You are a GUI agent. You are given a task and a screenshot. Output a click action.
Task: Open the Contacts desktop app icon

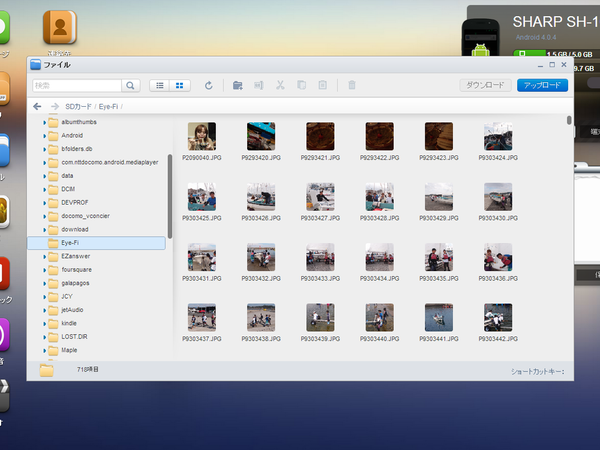pos(60,27)
